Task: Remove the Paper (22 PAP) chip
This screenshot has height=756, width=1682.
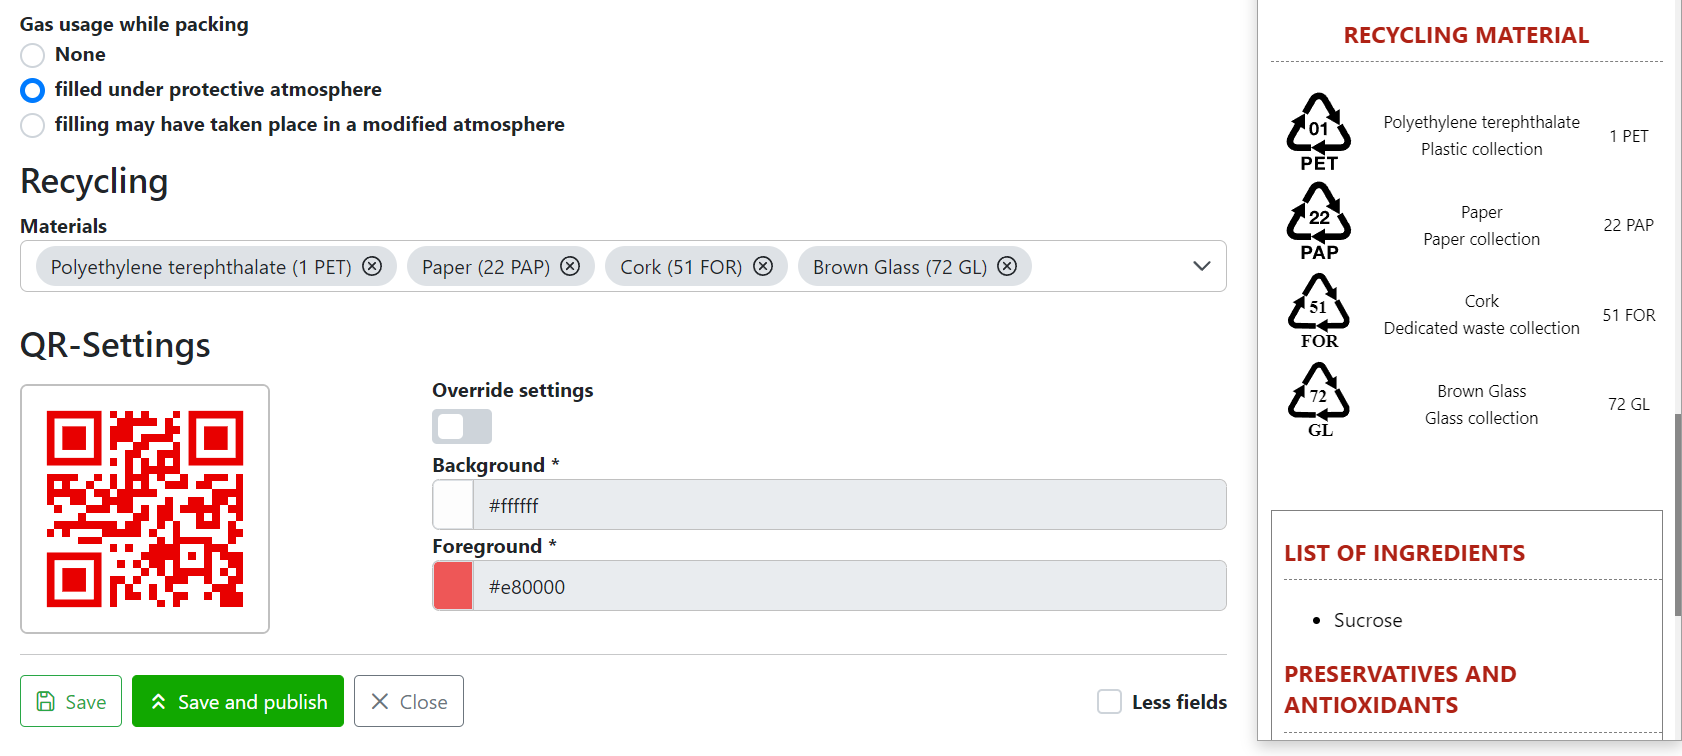Action: tap(570, 266)
